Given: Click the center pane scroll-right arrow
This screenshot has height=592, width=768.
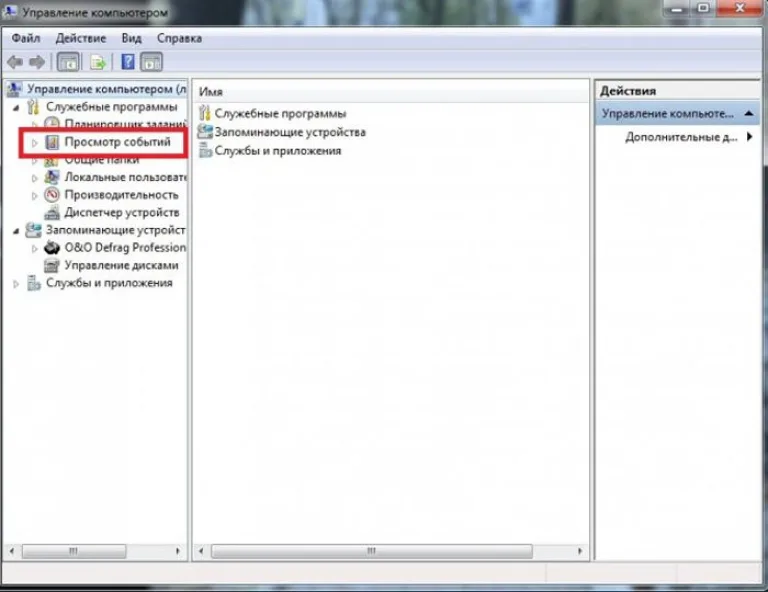Looking at the screenshot, I should point(580,551).
